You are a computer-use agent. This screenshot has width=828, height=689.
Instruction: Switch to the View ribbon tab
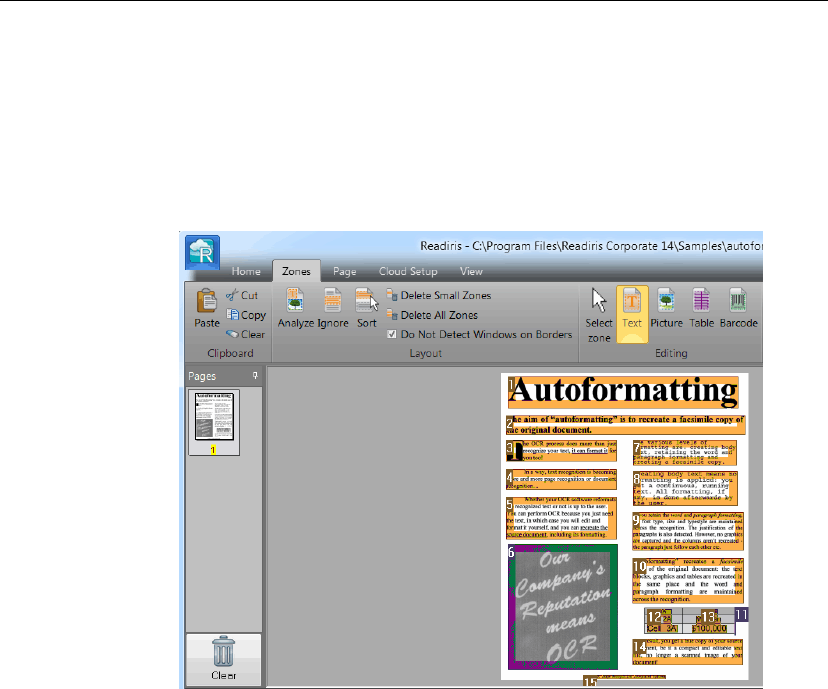pos(471,271)
